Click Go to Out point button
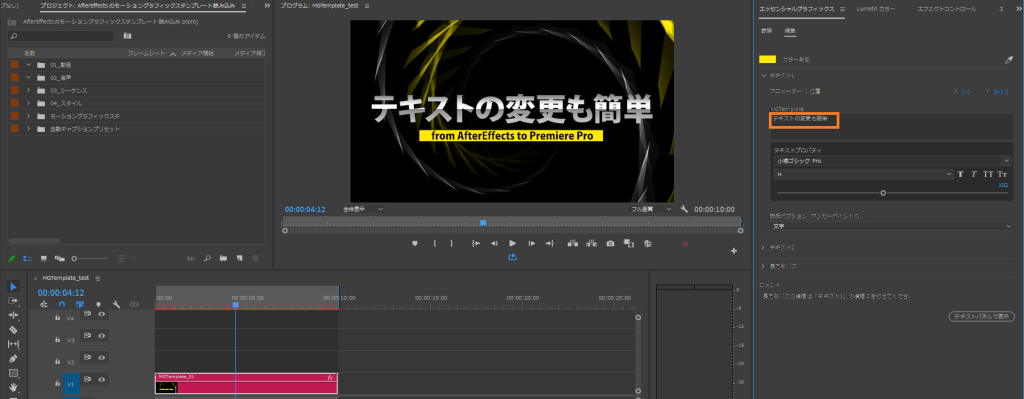Screen dimensions: 1024x399 (549, 243)
